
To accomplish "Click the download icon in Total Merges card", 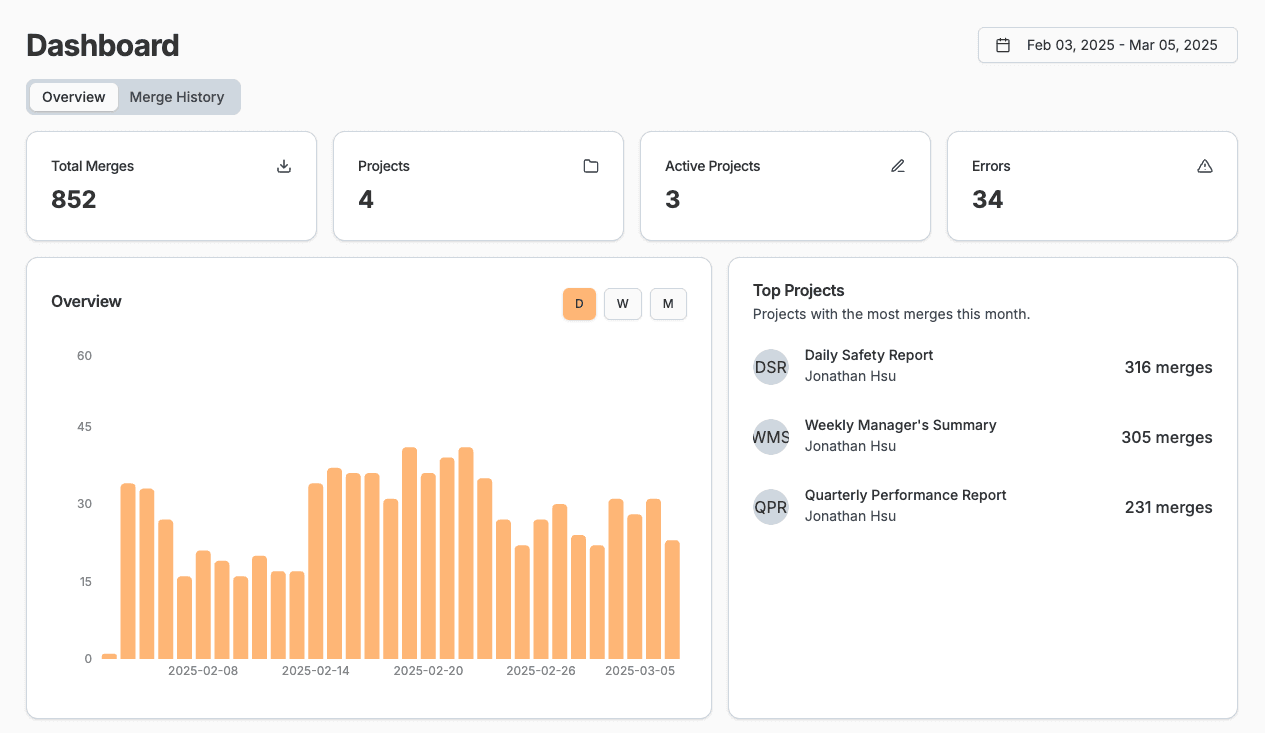I will pos(284,166).
